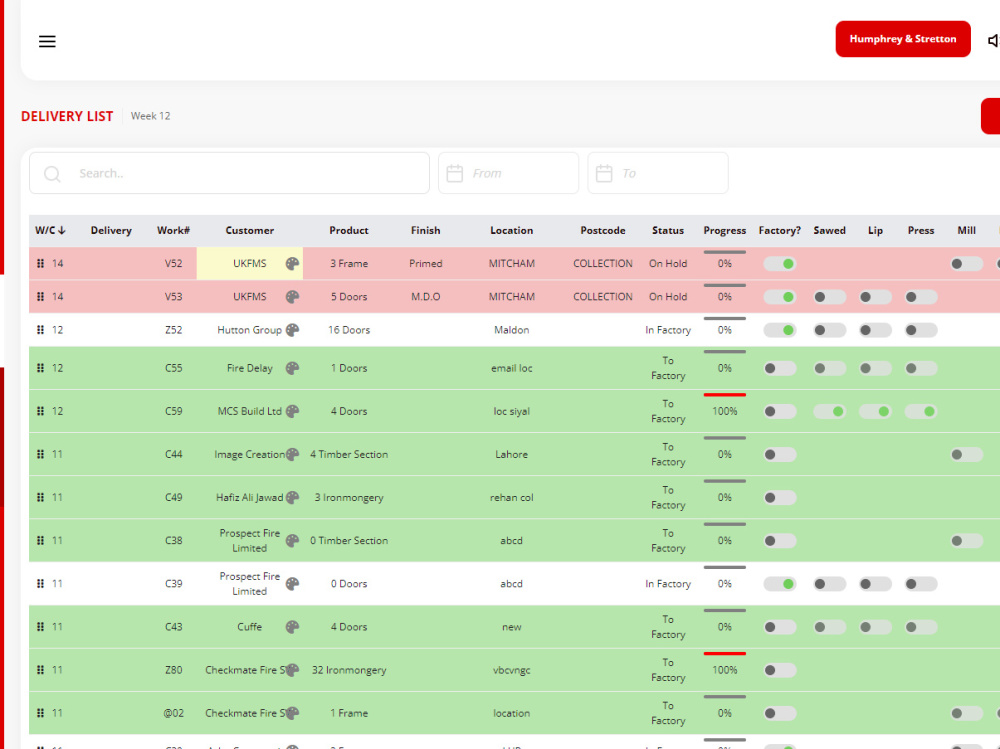Click the 'Primed' finish cell
The width and height of the screenshot is (1000, 749).
(x=425, y=263)
